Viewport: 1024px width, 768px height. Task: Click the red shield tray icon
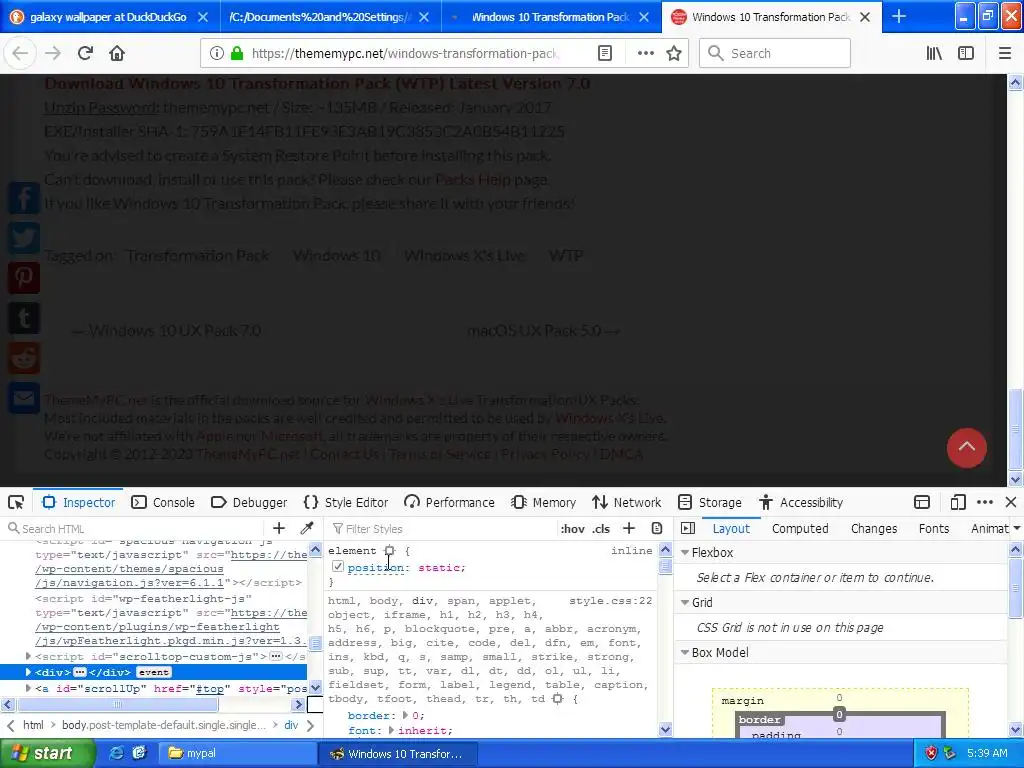931,753
